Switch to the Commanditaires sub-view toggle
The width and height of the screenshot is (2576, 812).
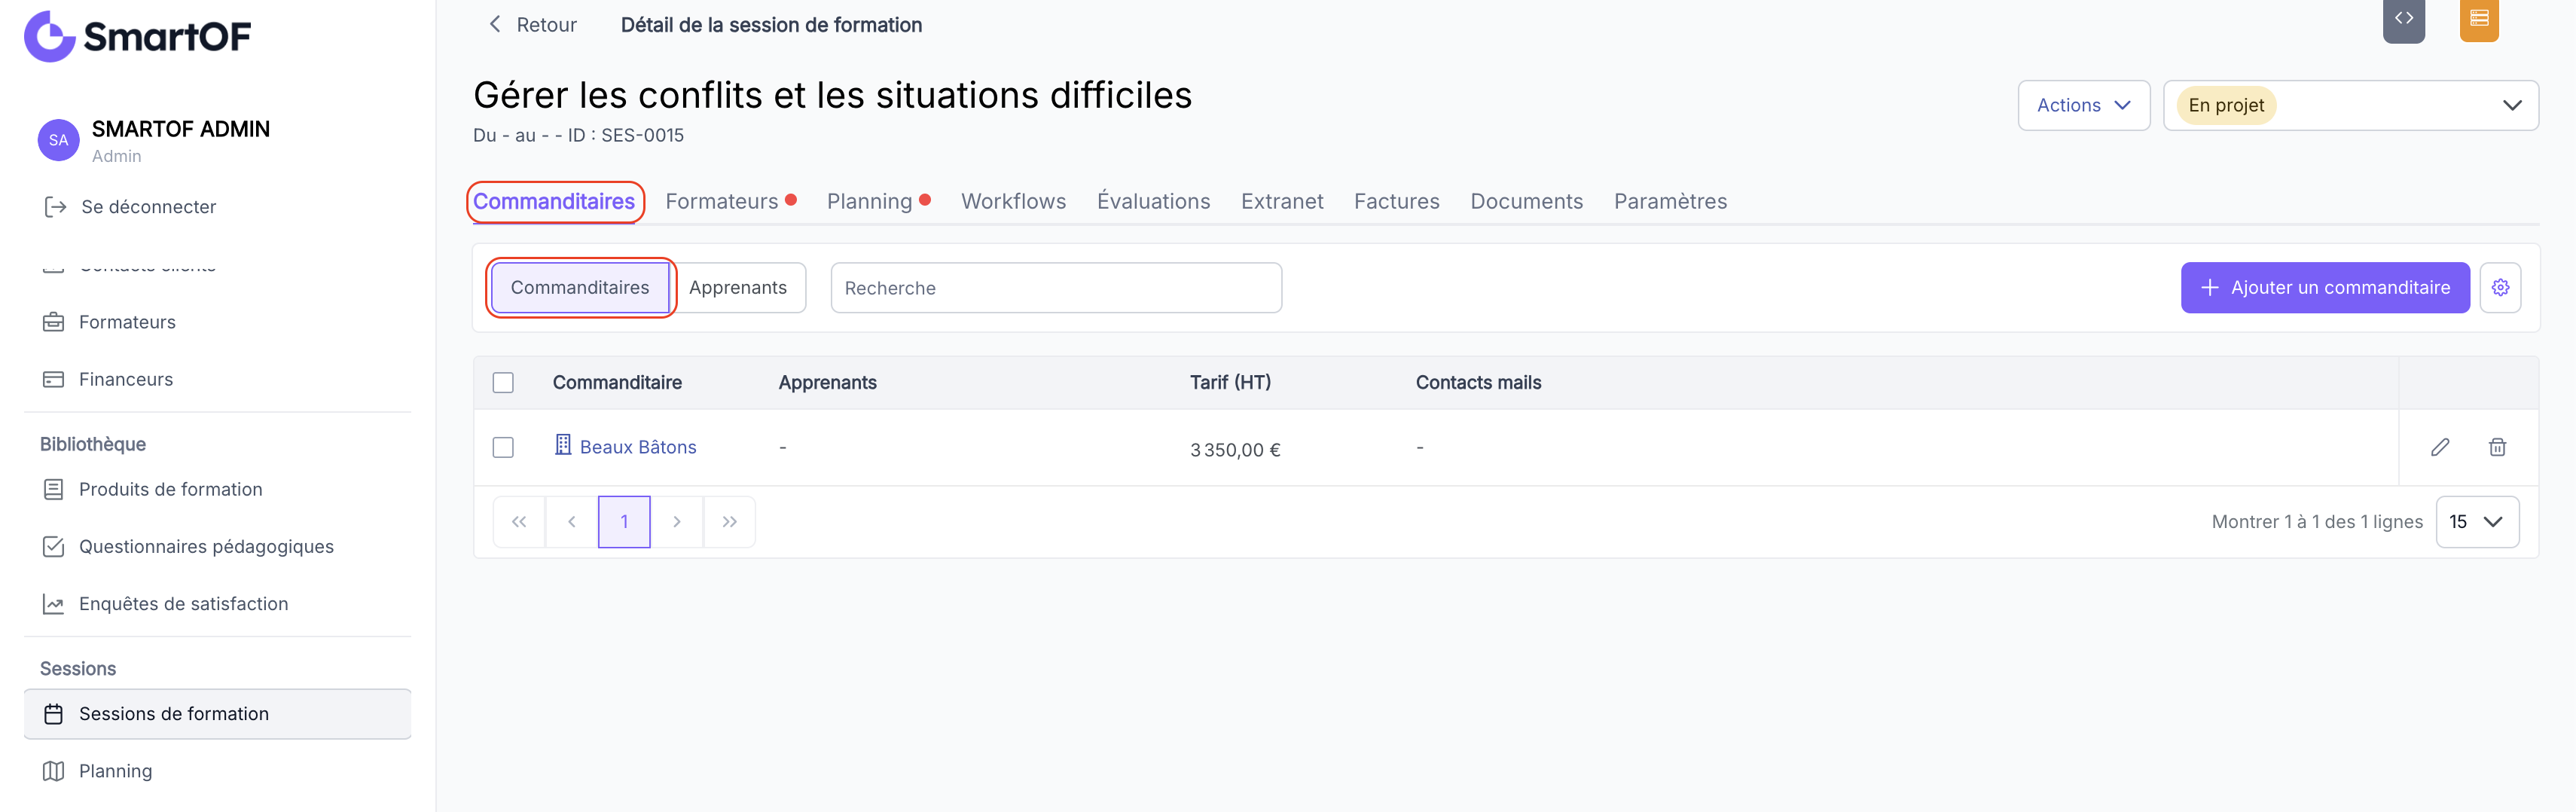580,288
